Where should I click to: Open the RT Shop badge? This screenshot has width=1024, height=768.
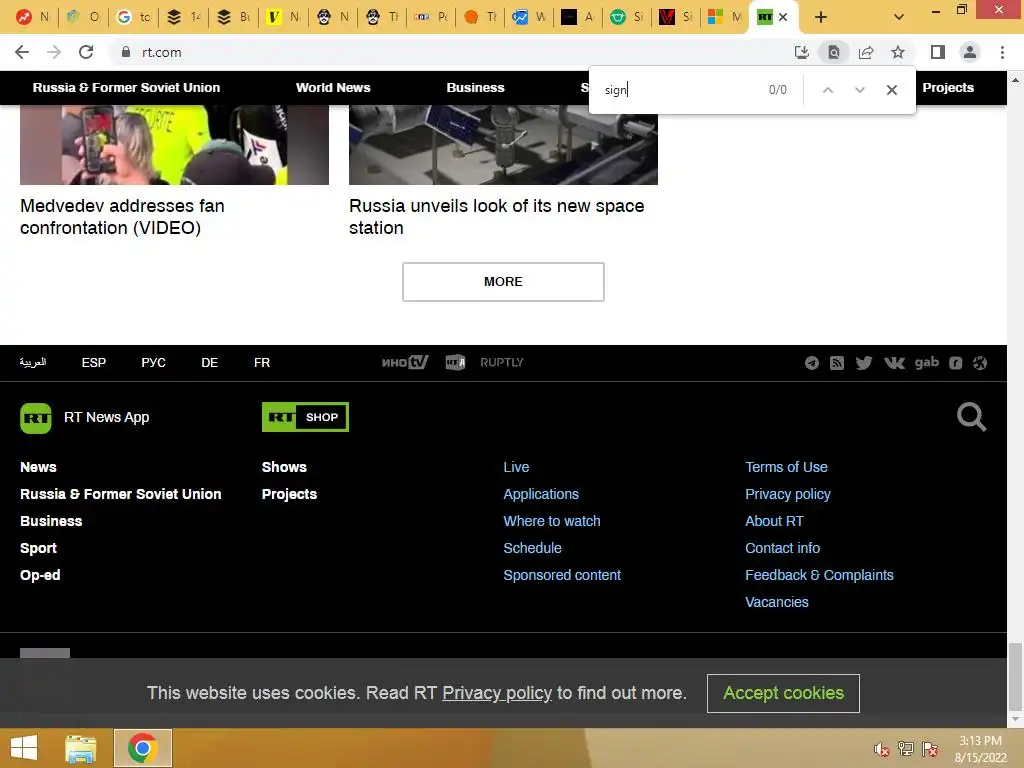pyautogui.click(x=305, y=417)
